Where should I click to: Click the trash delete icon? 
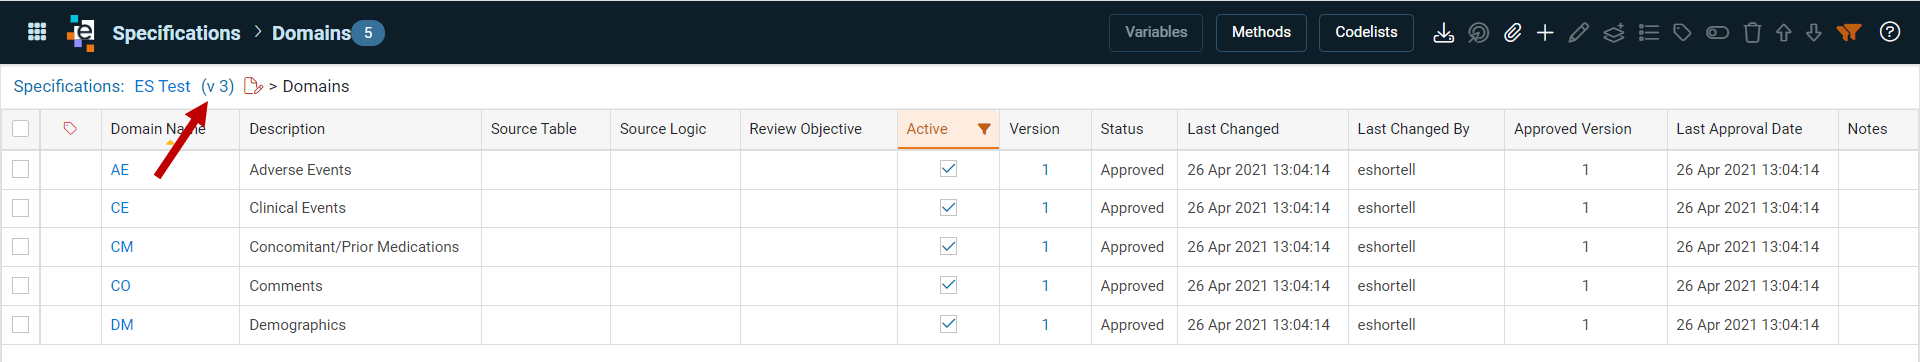tap(1752, 33)
